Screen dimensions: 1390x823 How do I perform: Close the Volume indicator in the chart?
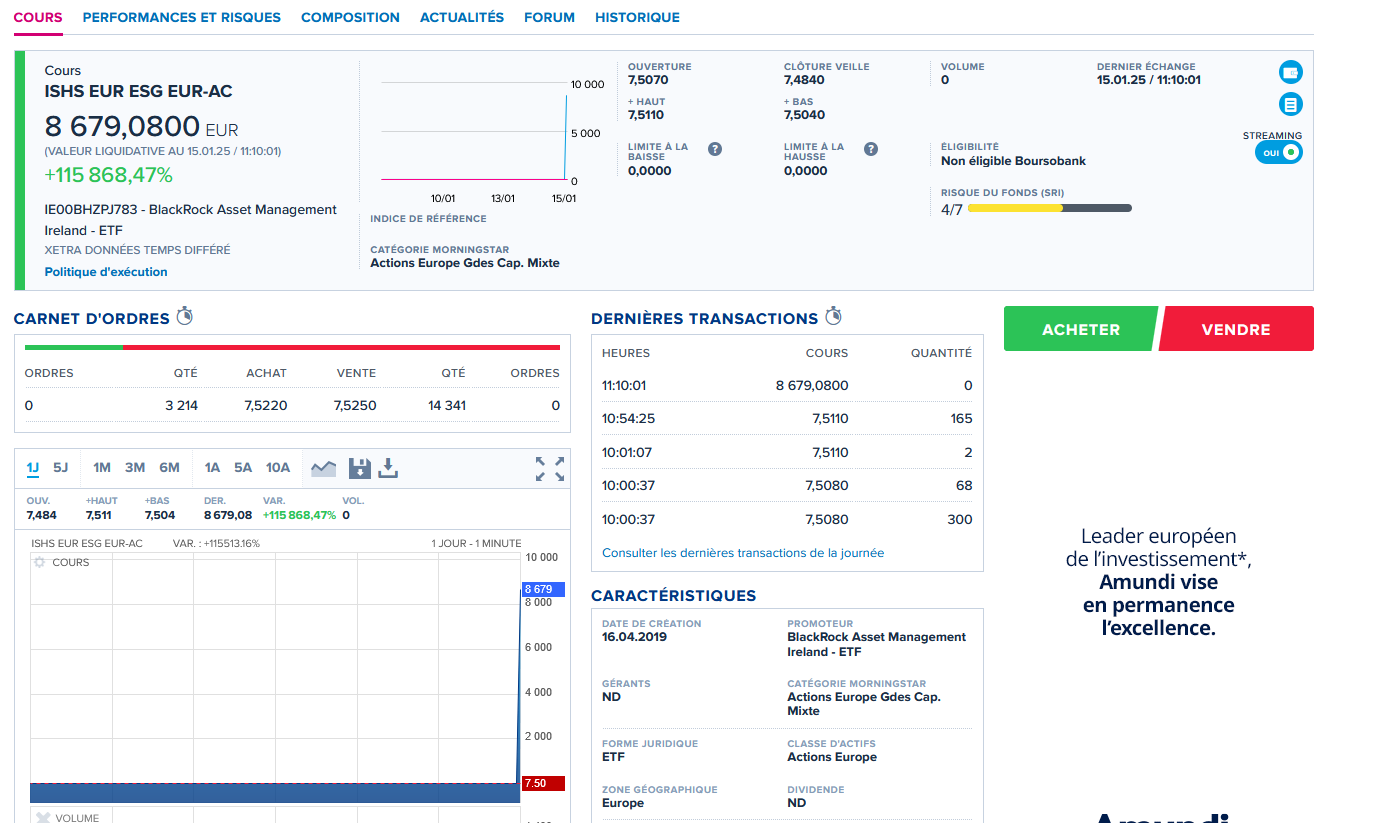pos(43,817)
